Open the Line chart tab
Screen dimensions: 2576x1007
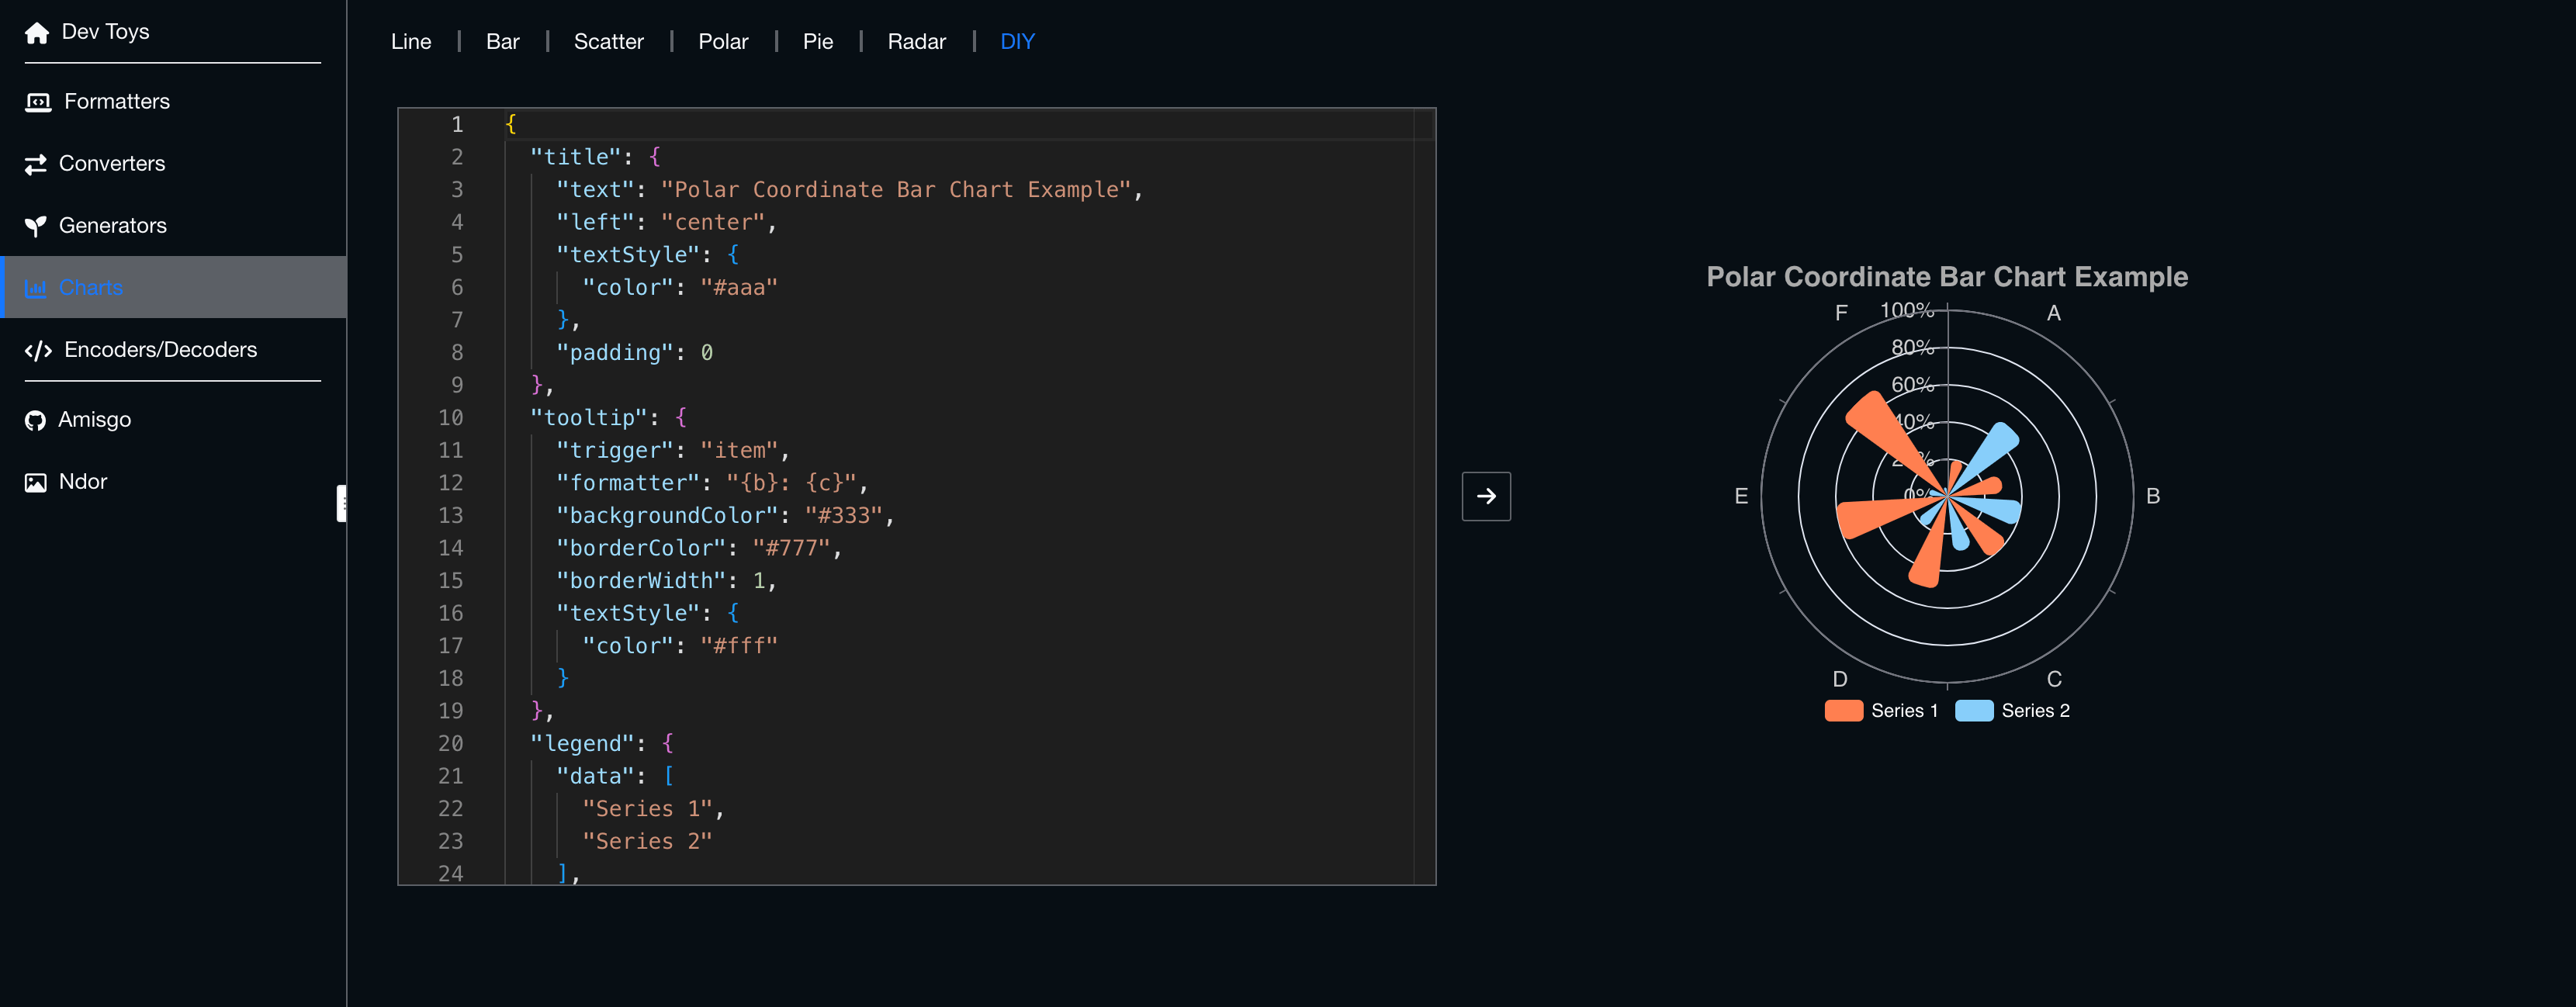[x=411, y=42]
